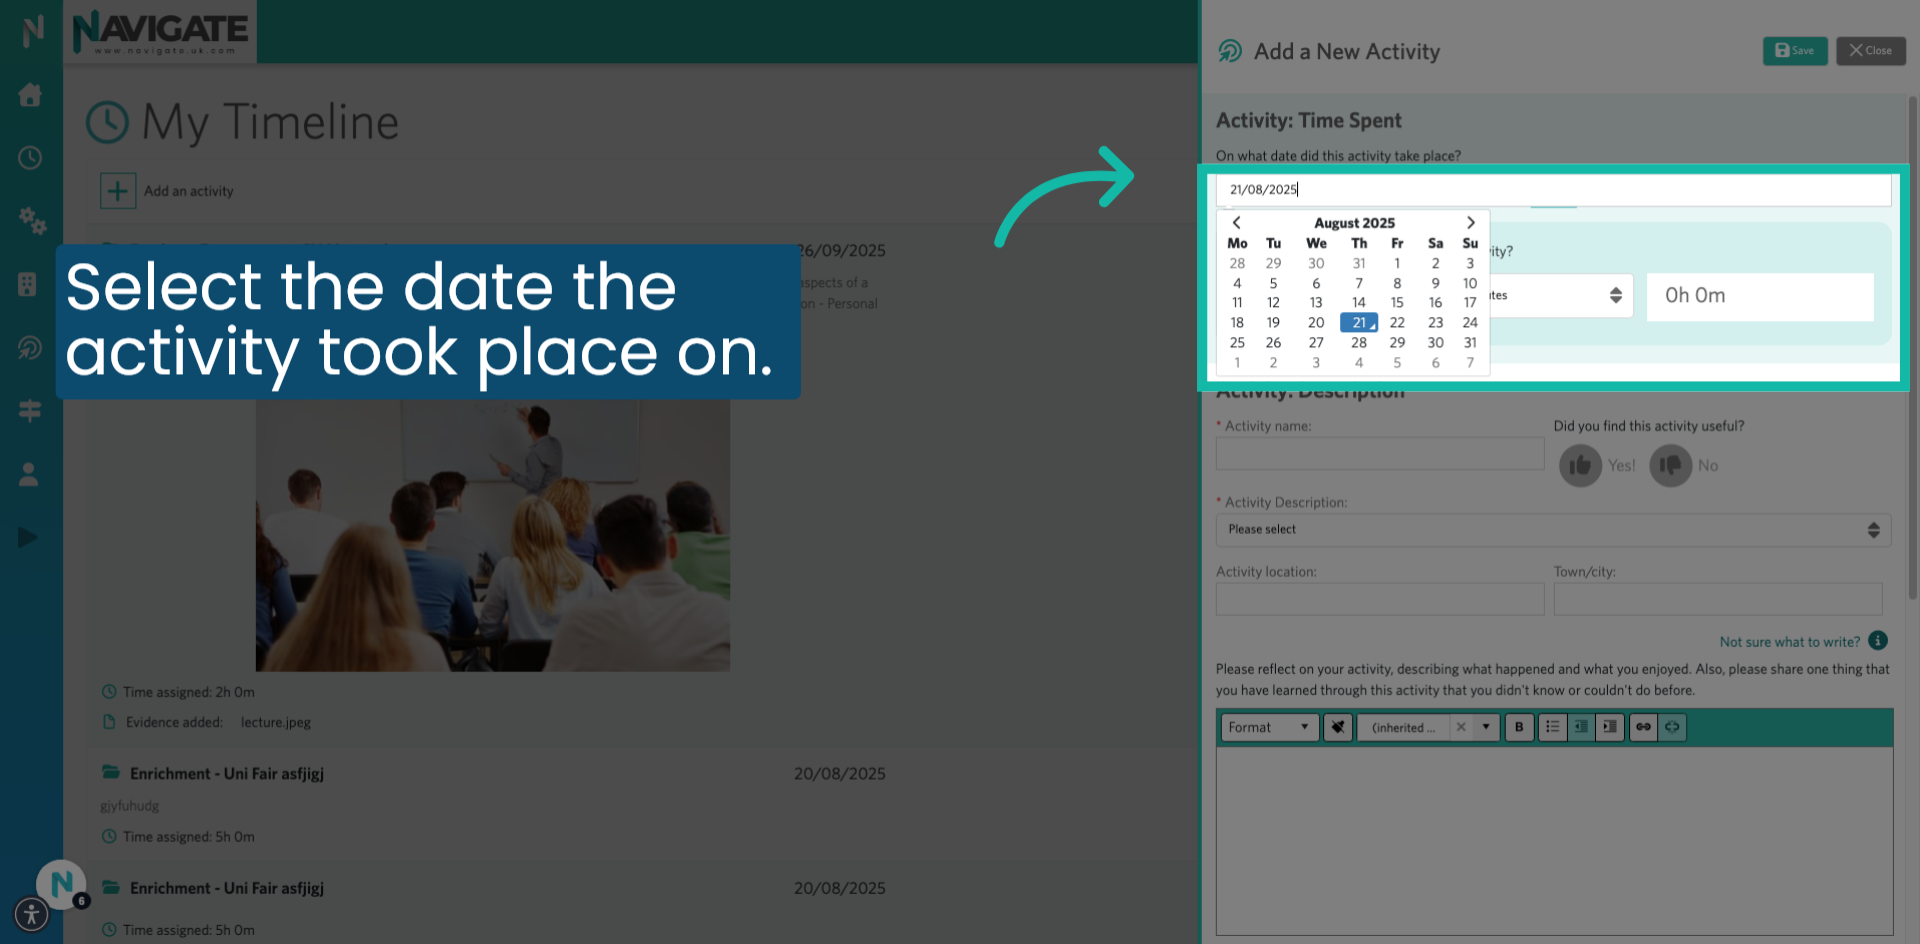This screenshot has height=944, width=1920.
Task: Click the 'Not sure what to write?' link
Action: (x=1790, y=641)
